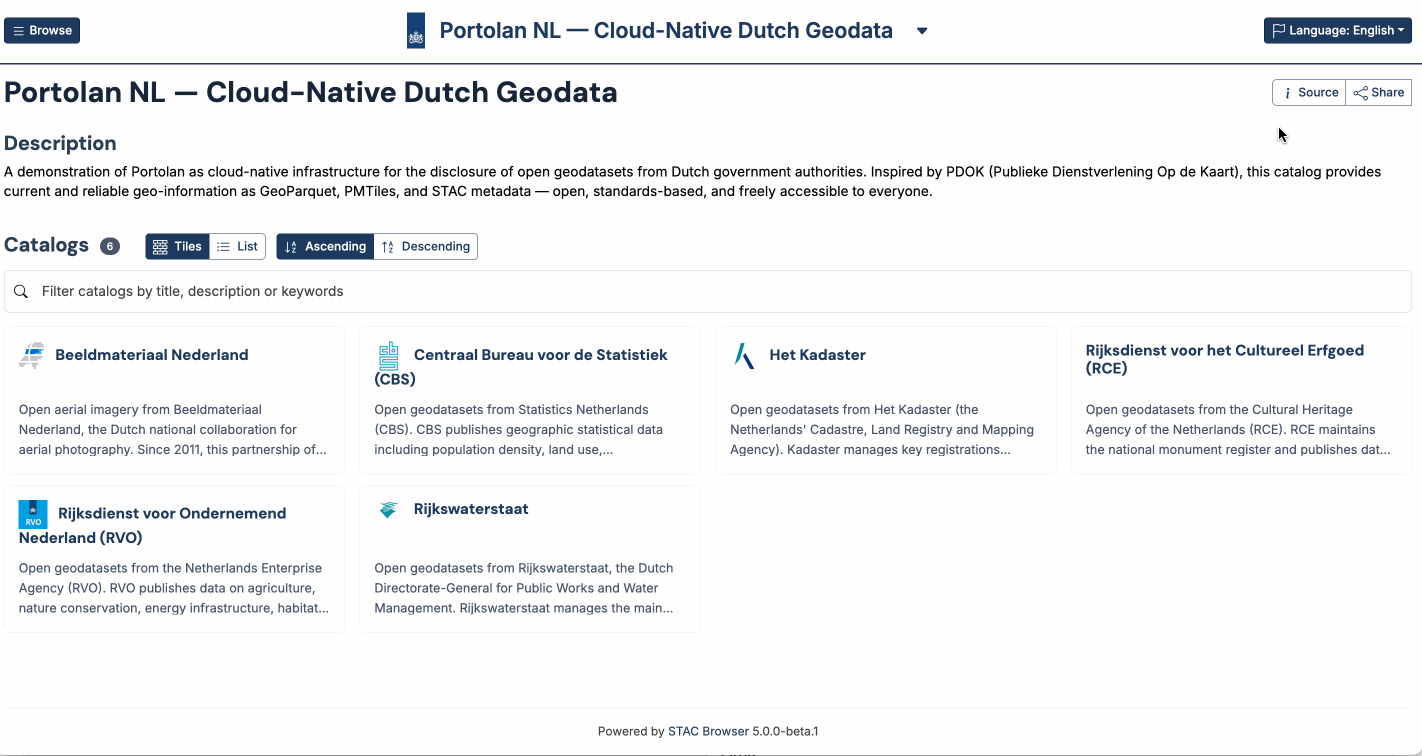
Task: Click the RVO logo icon
Action: (33, 514)
